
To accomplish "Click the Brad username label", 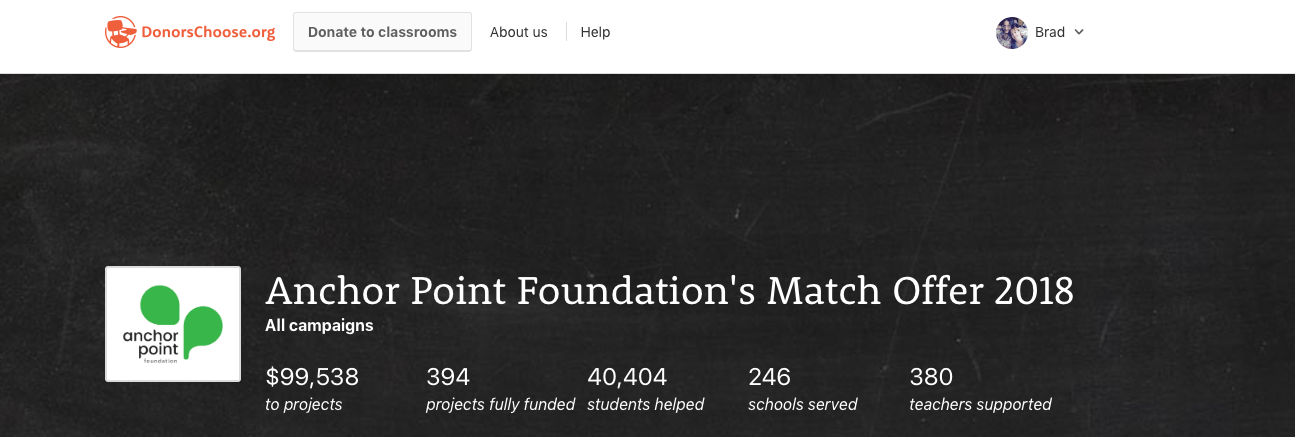I will pos(1049,32).
